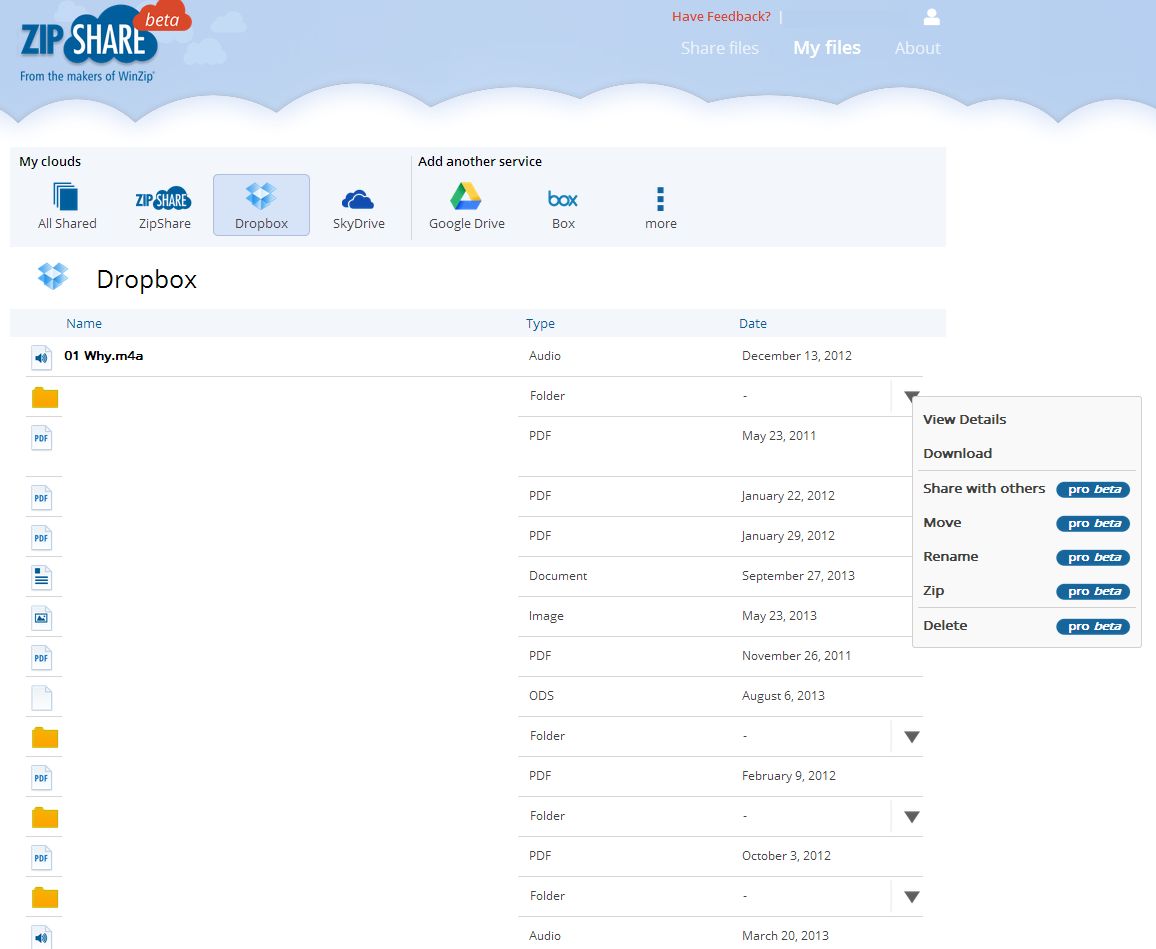The image size is (1156, 949).
Task: Go to the About page
Action: click(x=917, y=48)
